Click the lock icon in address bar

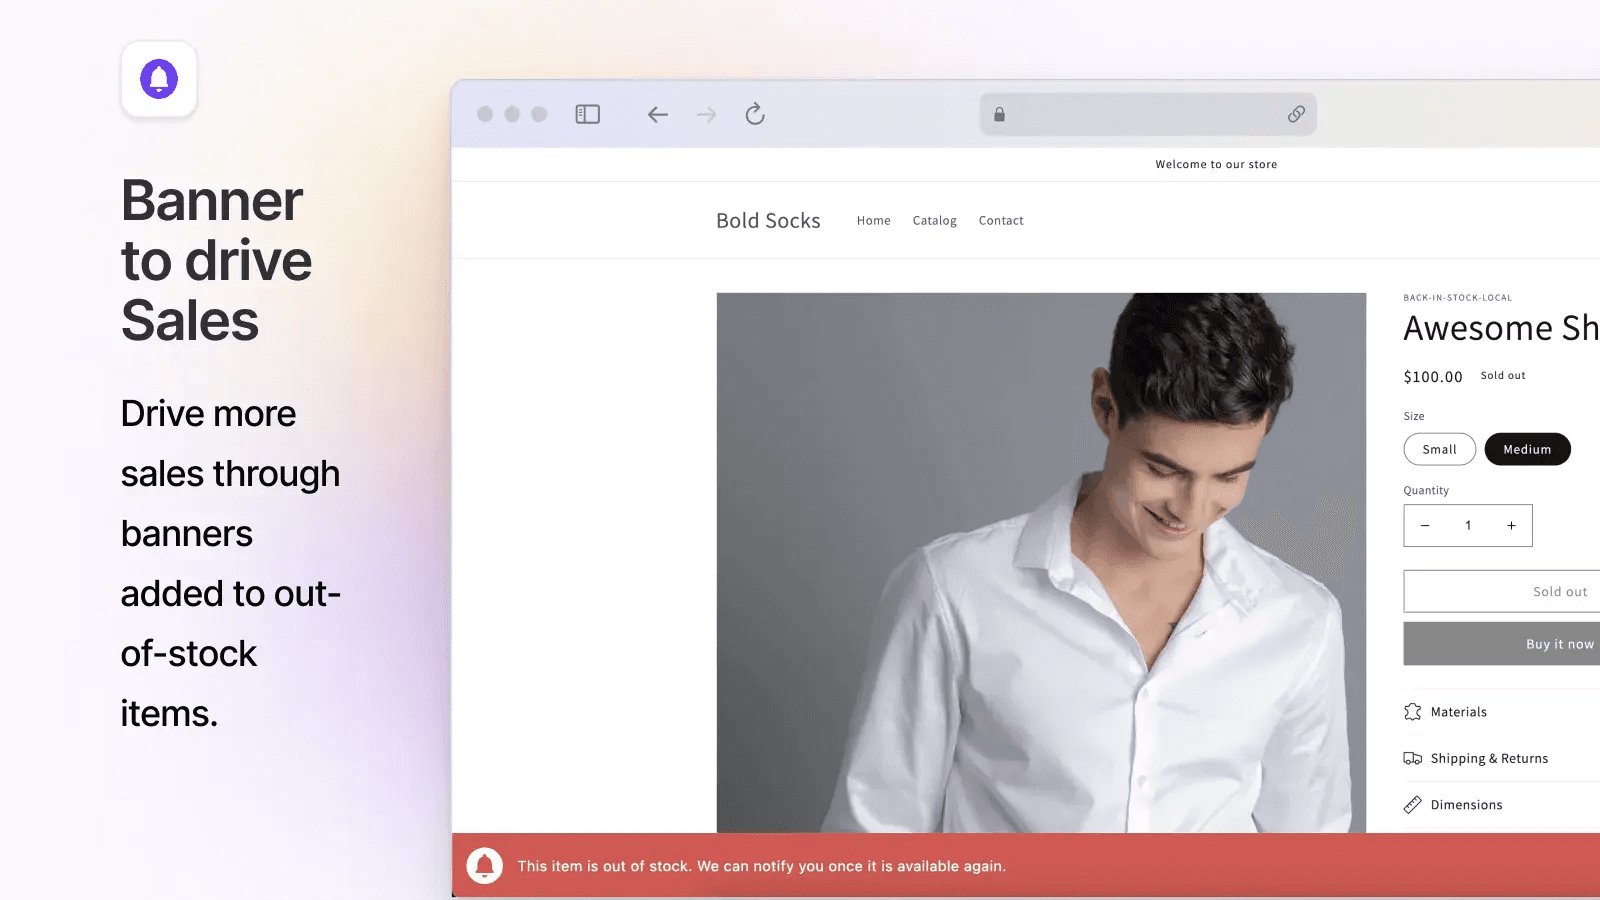point(999,115)
